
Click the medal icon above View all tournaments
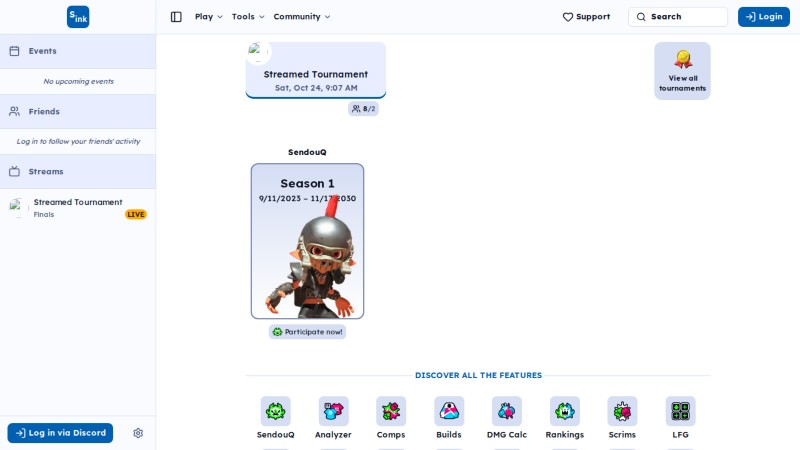[x=683, y=59]
